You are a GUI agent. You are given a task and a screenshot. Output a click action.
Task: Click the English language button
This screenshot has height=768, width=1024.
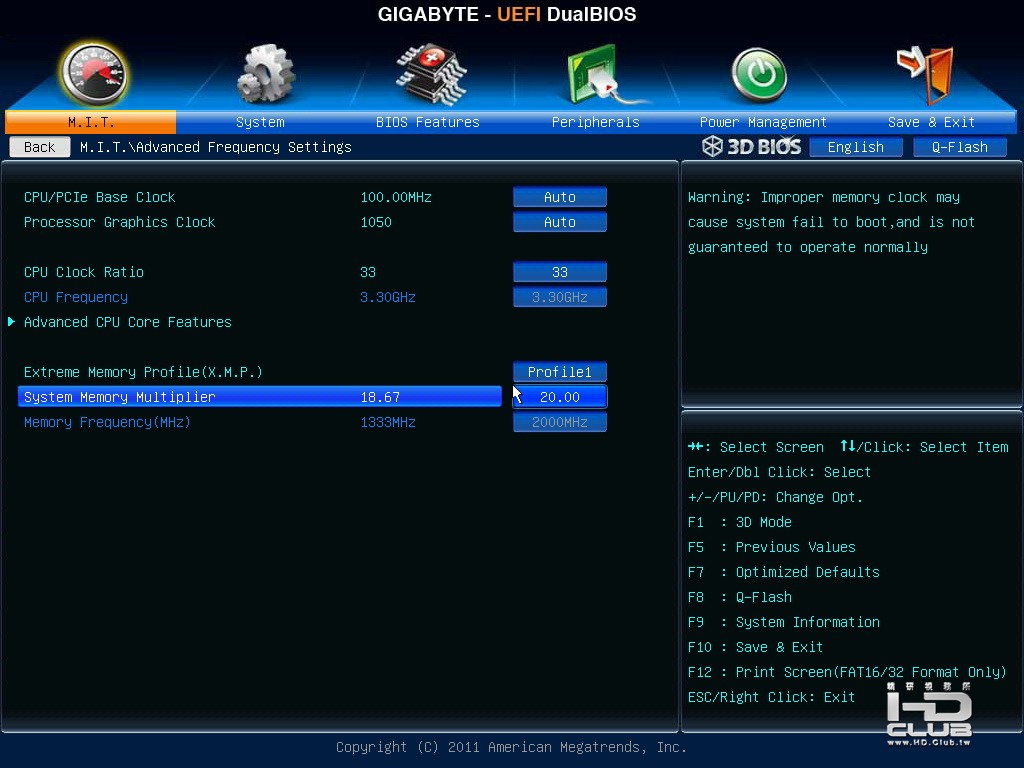856,147
